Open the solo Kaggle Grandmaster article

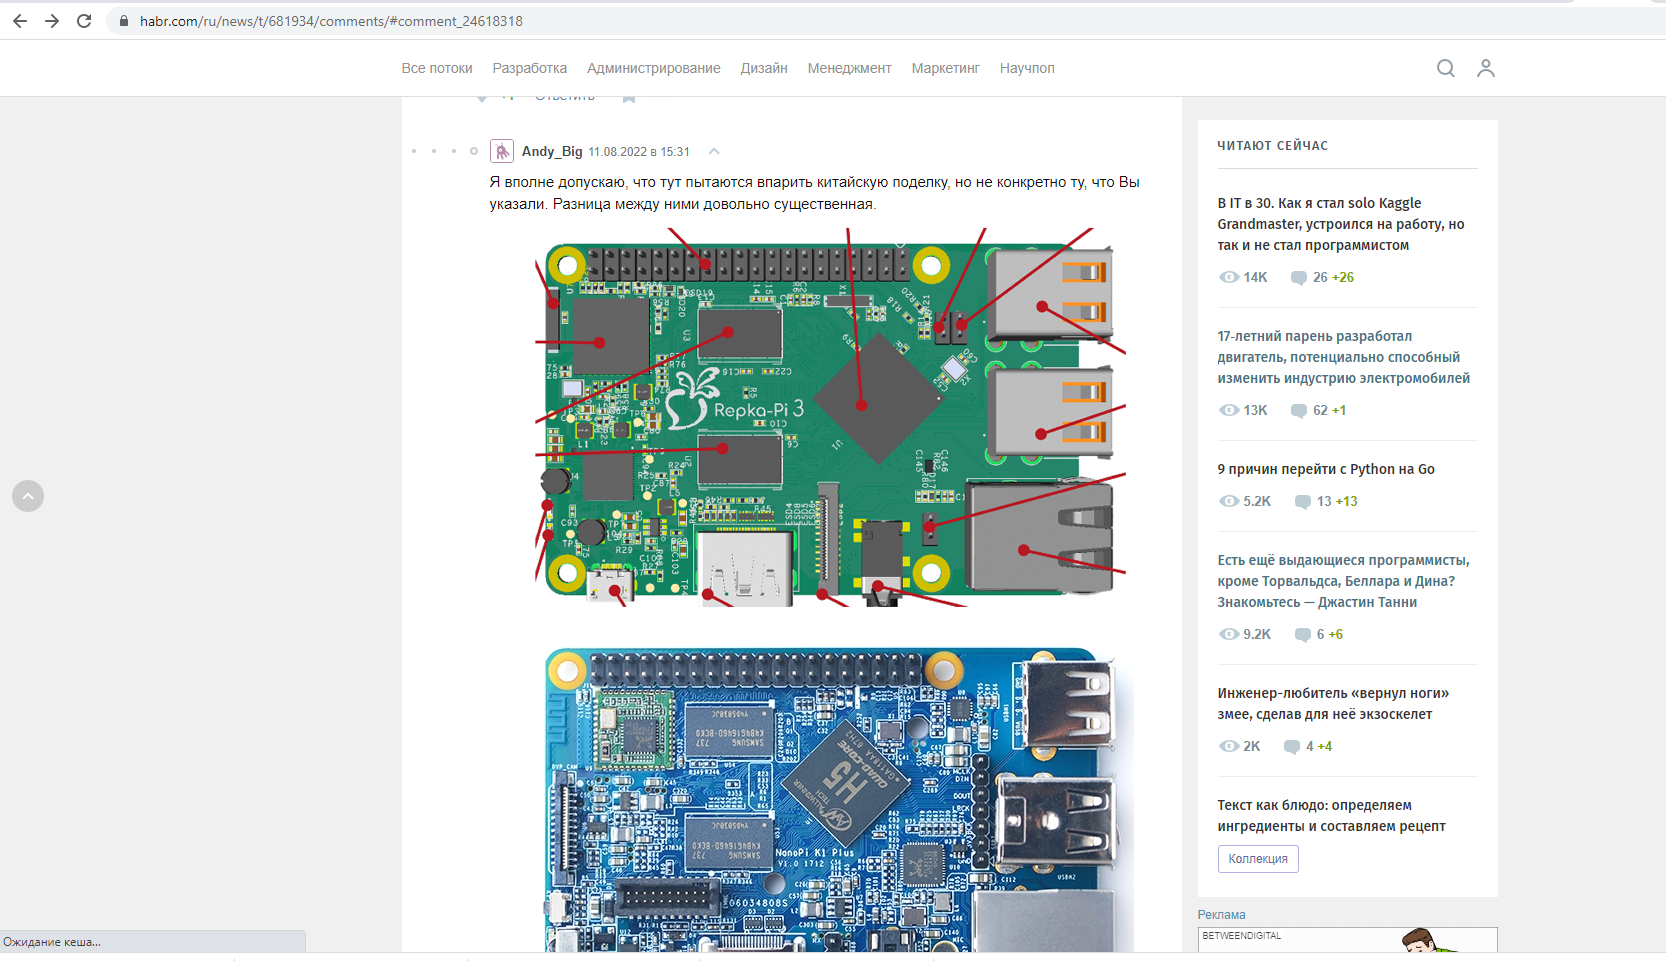(1341, 224)
